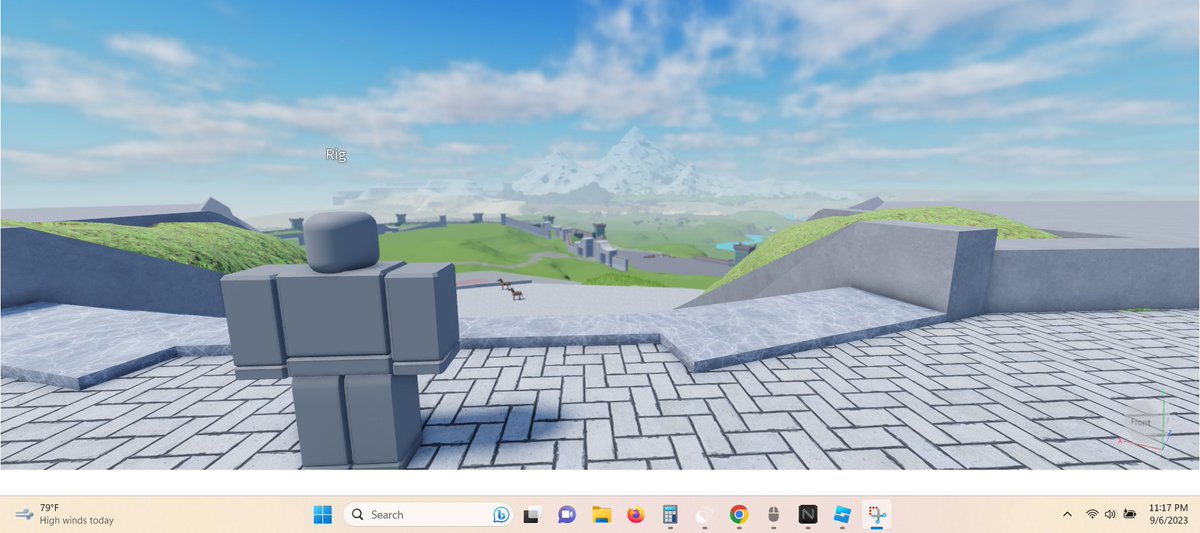This screenshot has width=1200, height=533.
Task: Launch Firefox from the taskbar
Action: (636, 514)
